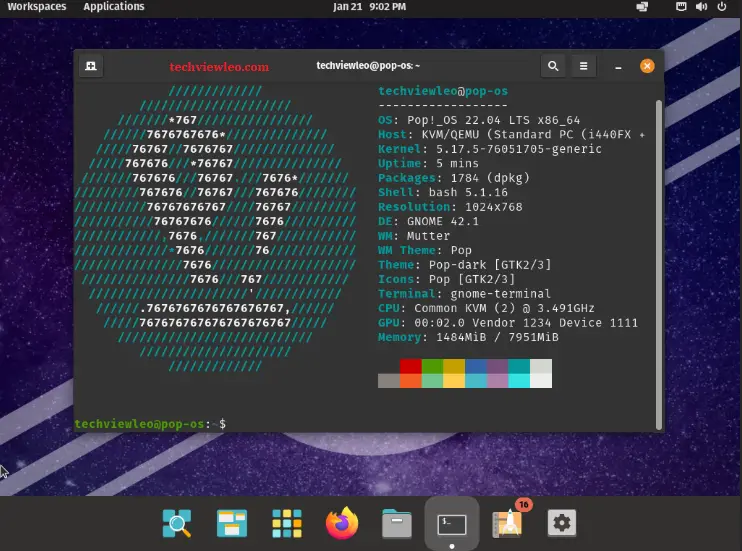The height and width of the screenshot is (551, 742).
Task: Click the Terminal: gnome-terminal line
Action: (x=465, y=293)
